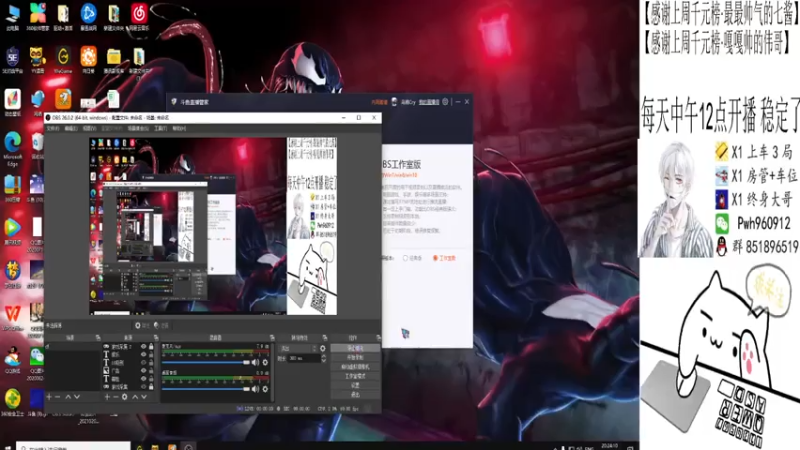Open 桌面音频 audio settings gear
Screen dimensions: 800x450
(265, 389)
